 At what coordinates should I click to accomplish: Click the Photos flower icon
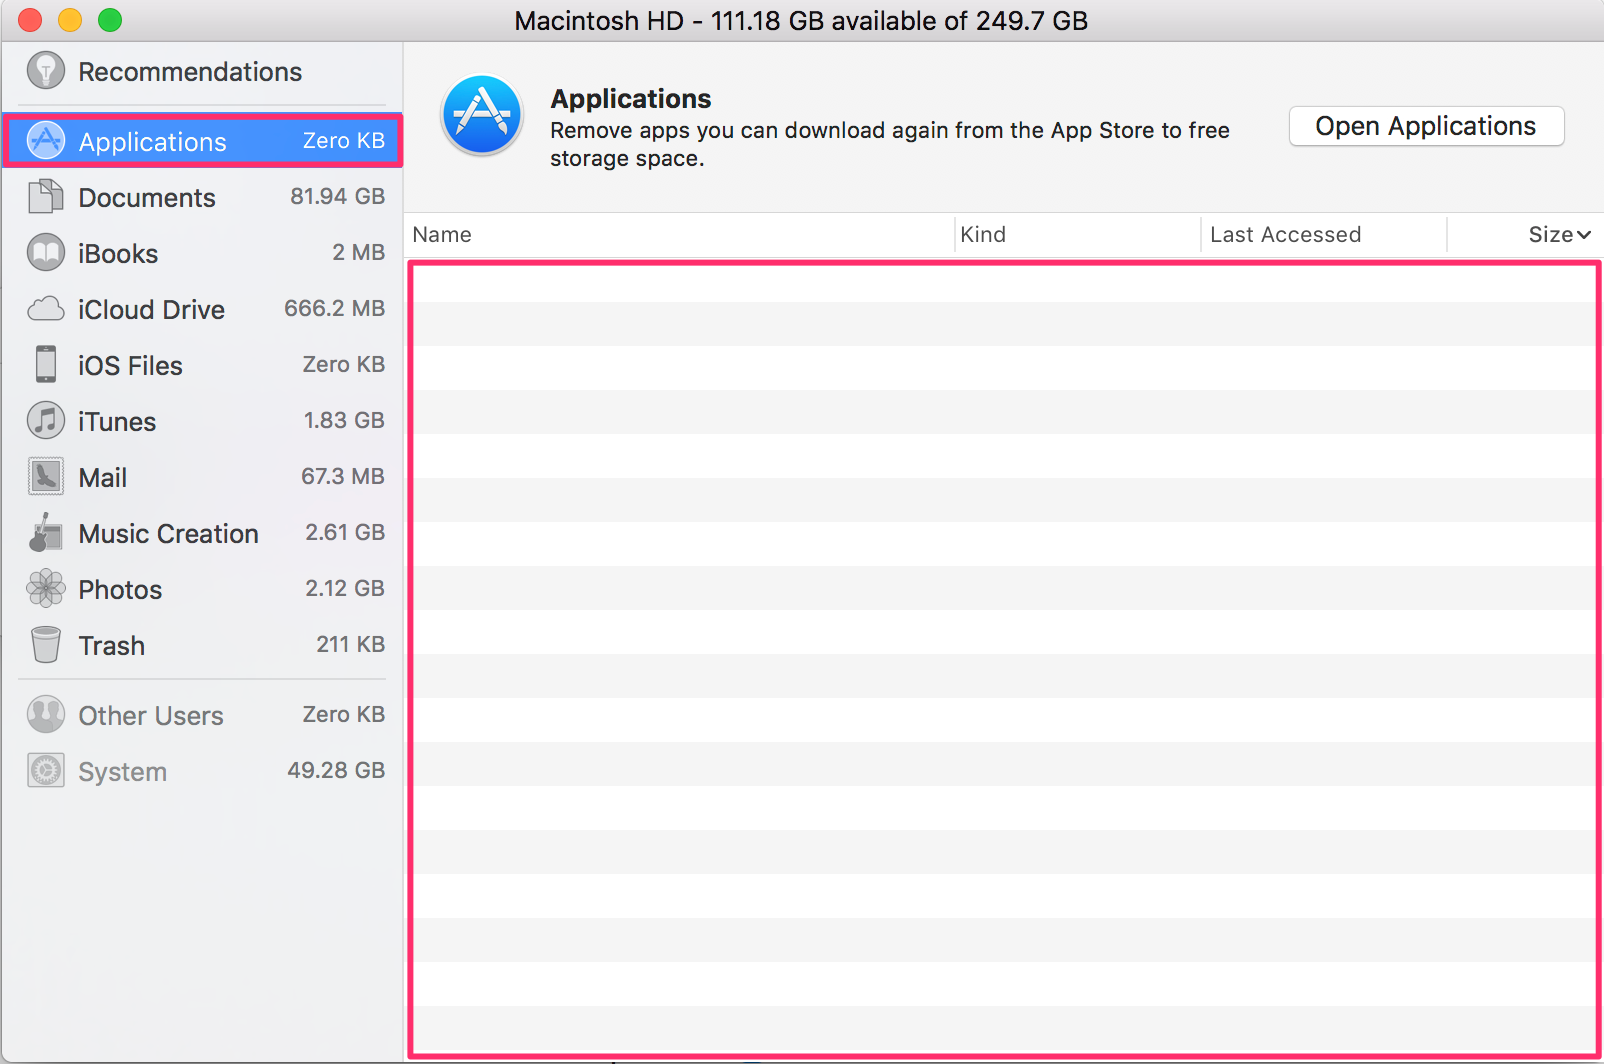tap(46, 589)
